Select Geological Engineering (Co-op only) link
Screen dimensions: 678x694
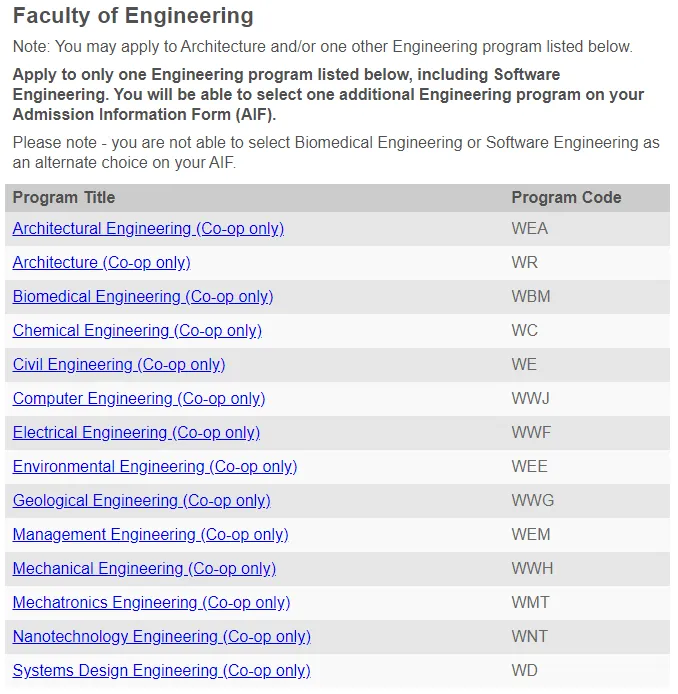(141, 501)
